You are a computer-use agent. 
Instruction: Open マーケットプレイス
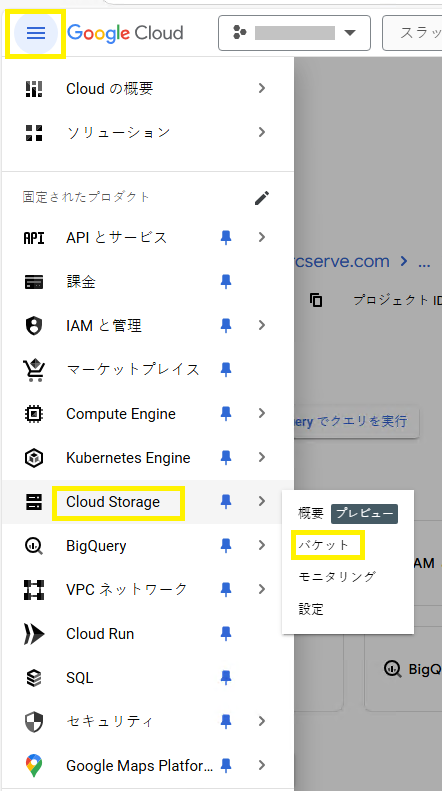(133, 370)
